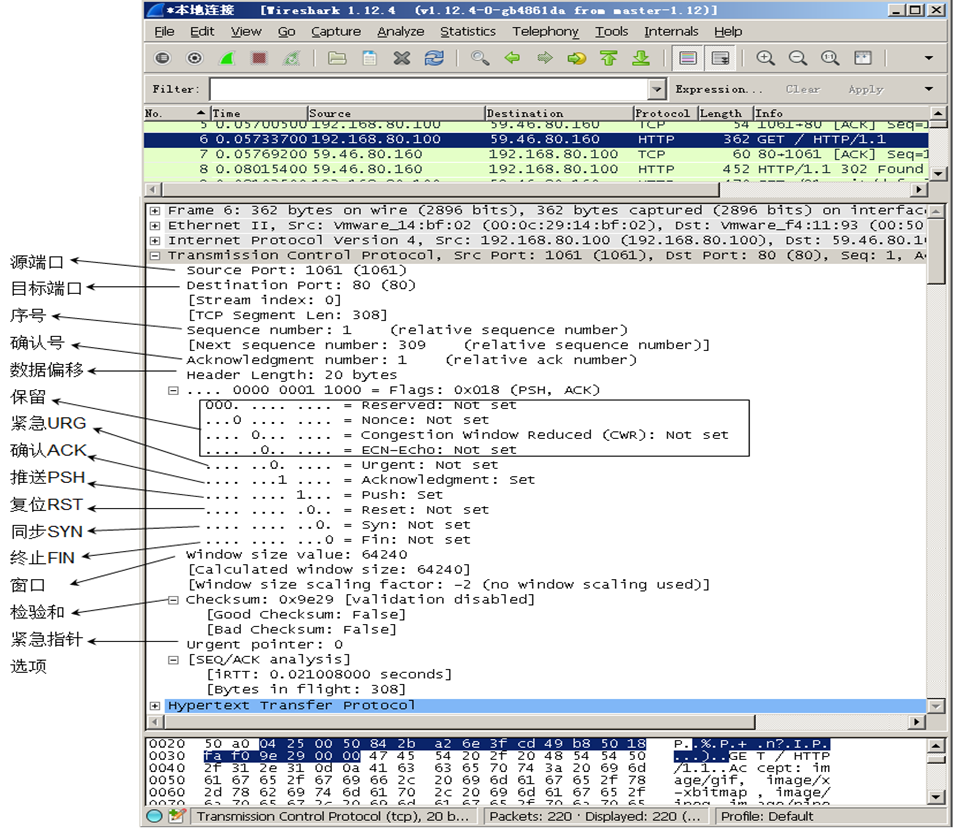Close this capture file
956x830 pixels.
coord(402,58)
